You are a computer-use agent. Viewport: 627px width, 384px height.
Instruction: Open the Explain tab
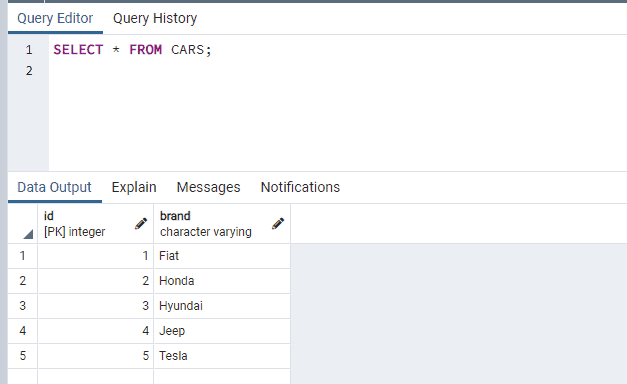tap(134, 187)
